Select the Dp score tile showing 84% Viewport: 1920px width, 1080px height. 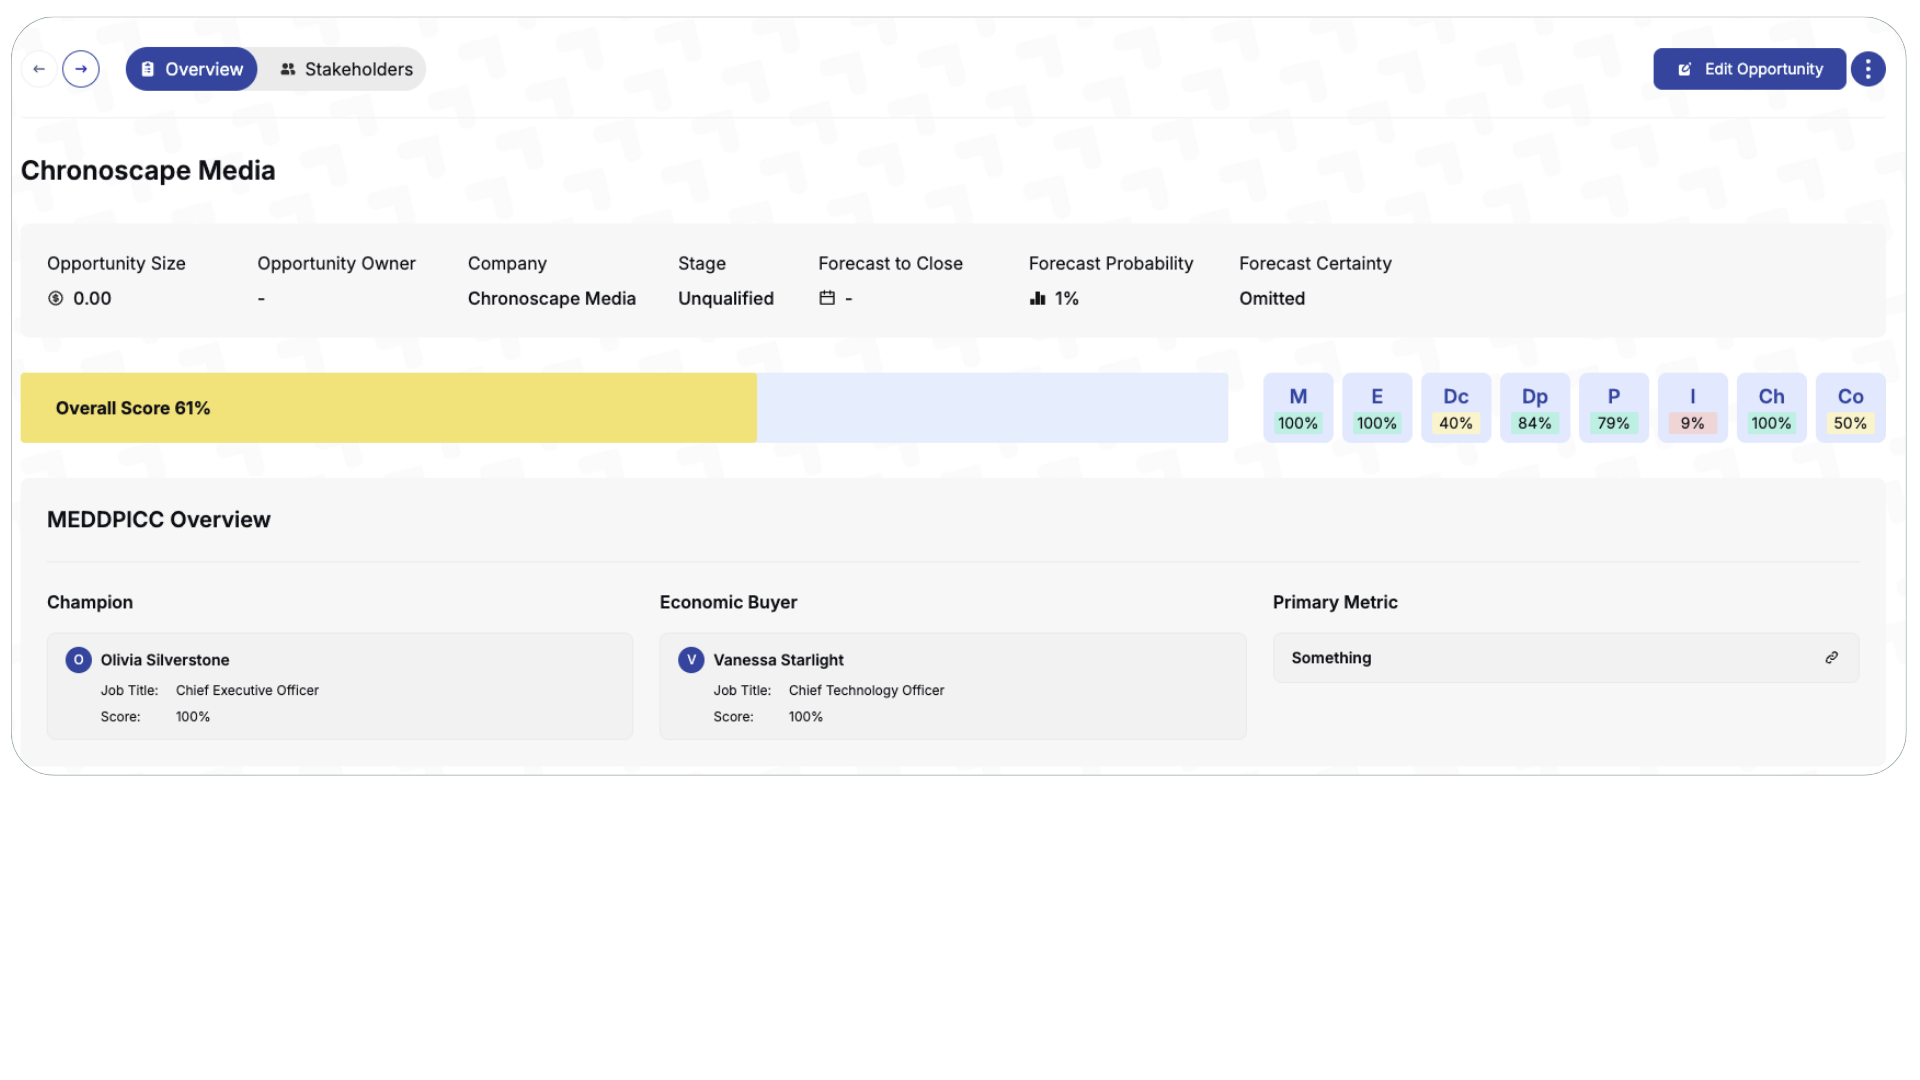(x=1534, y=408)
